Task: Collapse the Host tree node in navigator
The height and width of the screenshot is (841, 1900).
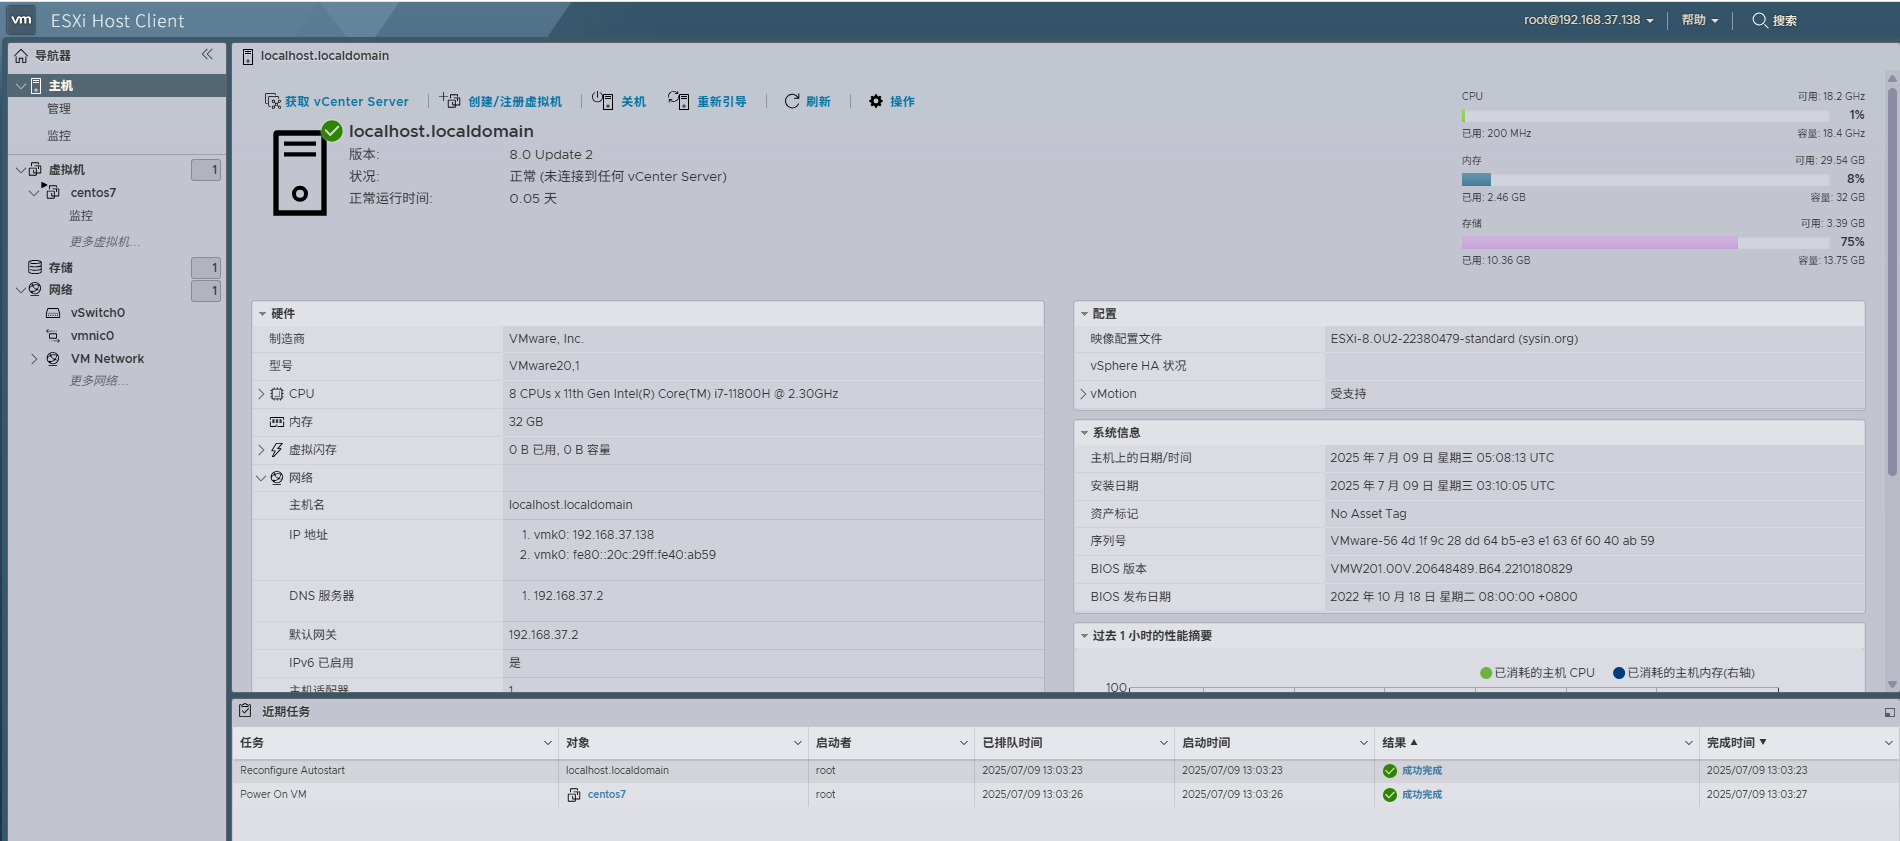Action: point(21,86)
